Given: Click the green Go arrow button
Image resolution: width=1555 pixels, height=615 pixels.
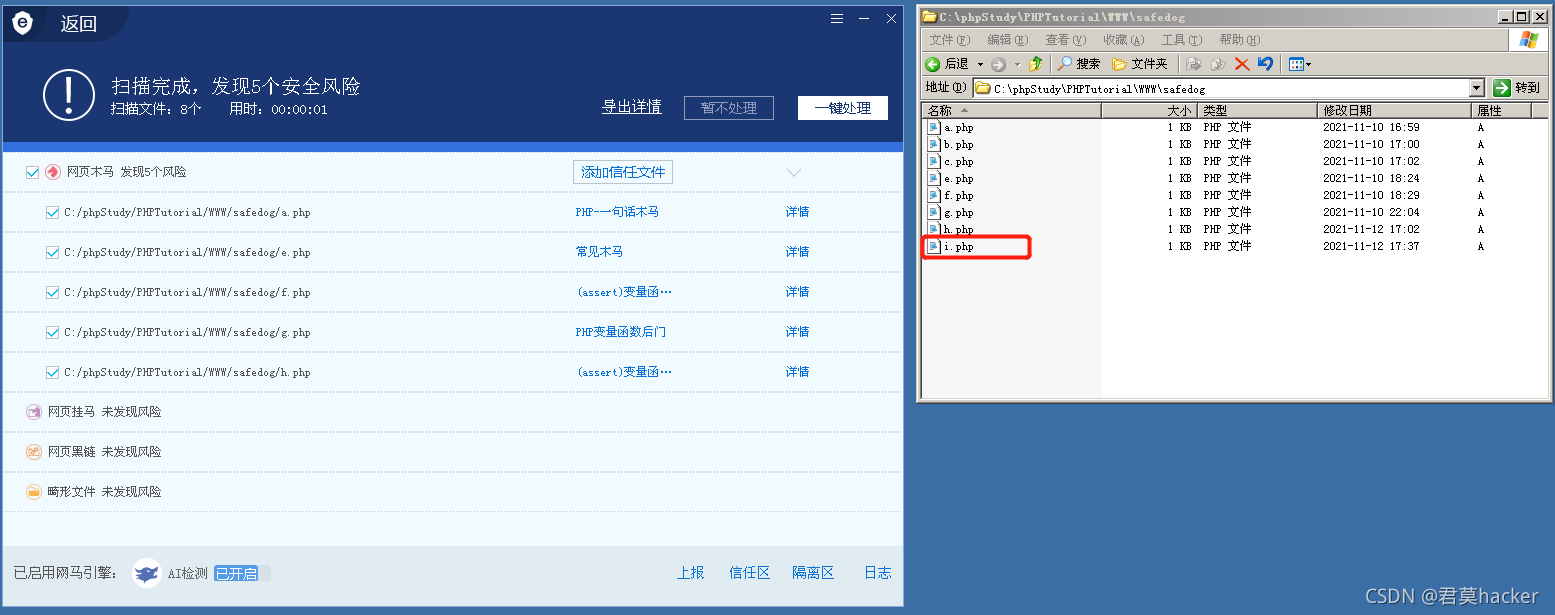Looking at the screenshot, I should pyautogui.click(x=1501, y=88).
